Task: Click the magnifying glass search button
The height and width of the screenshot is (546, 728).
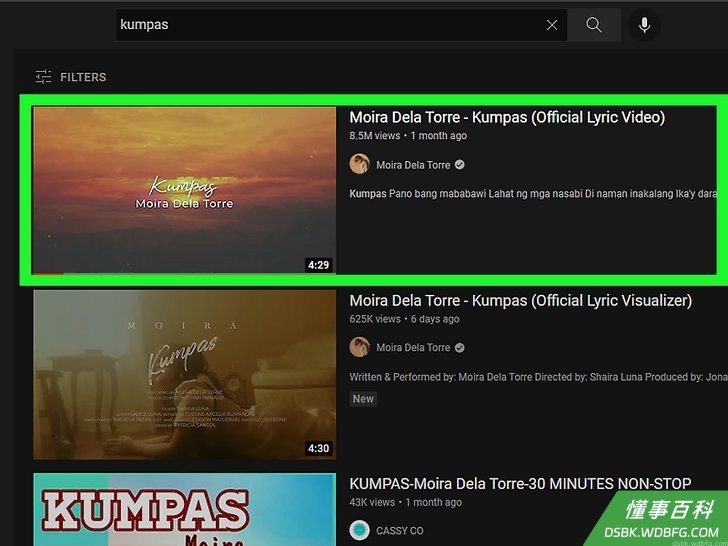Action: (x=594, y=25)
